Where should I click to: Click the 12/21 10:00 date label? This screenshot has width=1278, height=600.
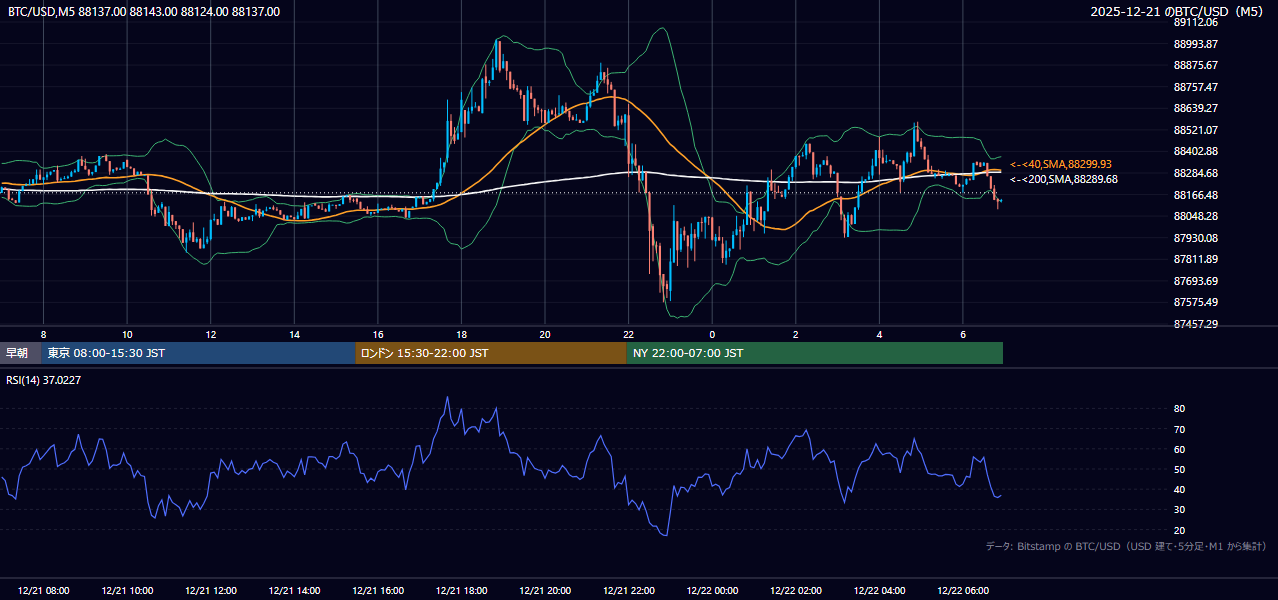pos(127,591)
